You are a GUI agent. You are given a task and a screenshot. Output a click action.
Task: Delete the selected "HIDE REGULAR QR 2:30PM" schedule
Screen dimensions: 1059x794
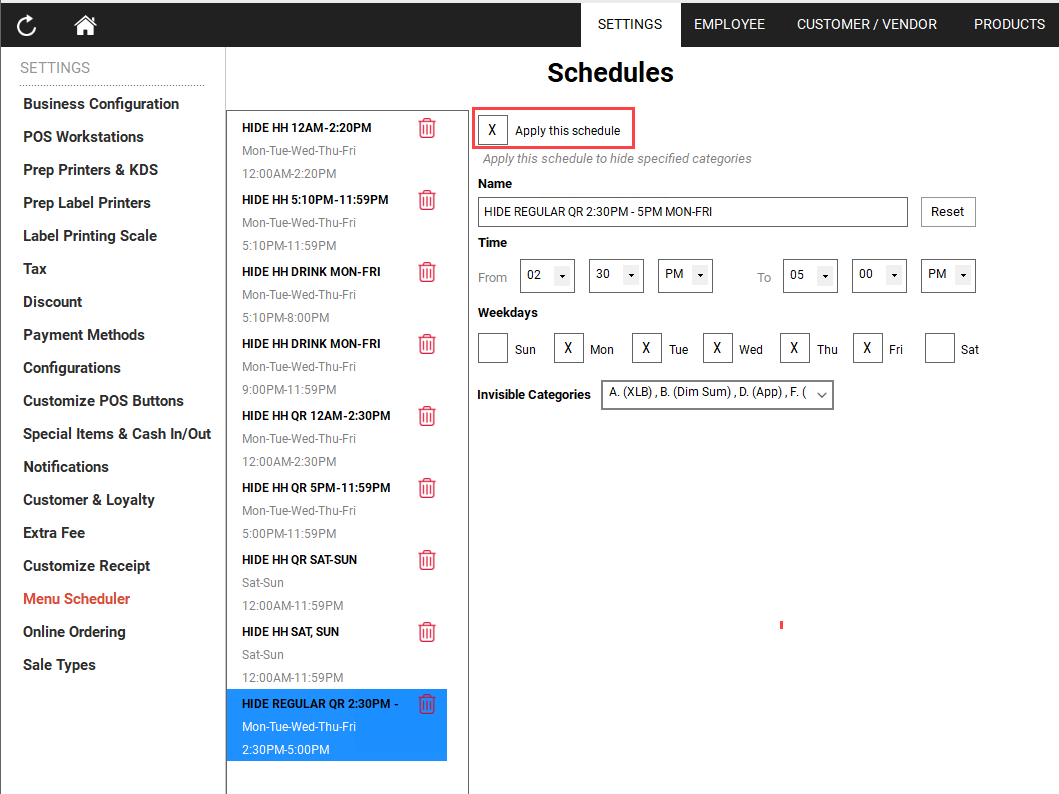pos(427,704)
